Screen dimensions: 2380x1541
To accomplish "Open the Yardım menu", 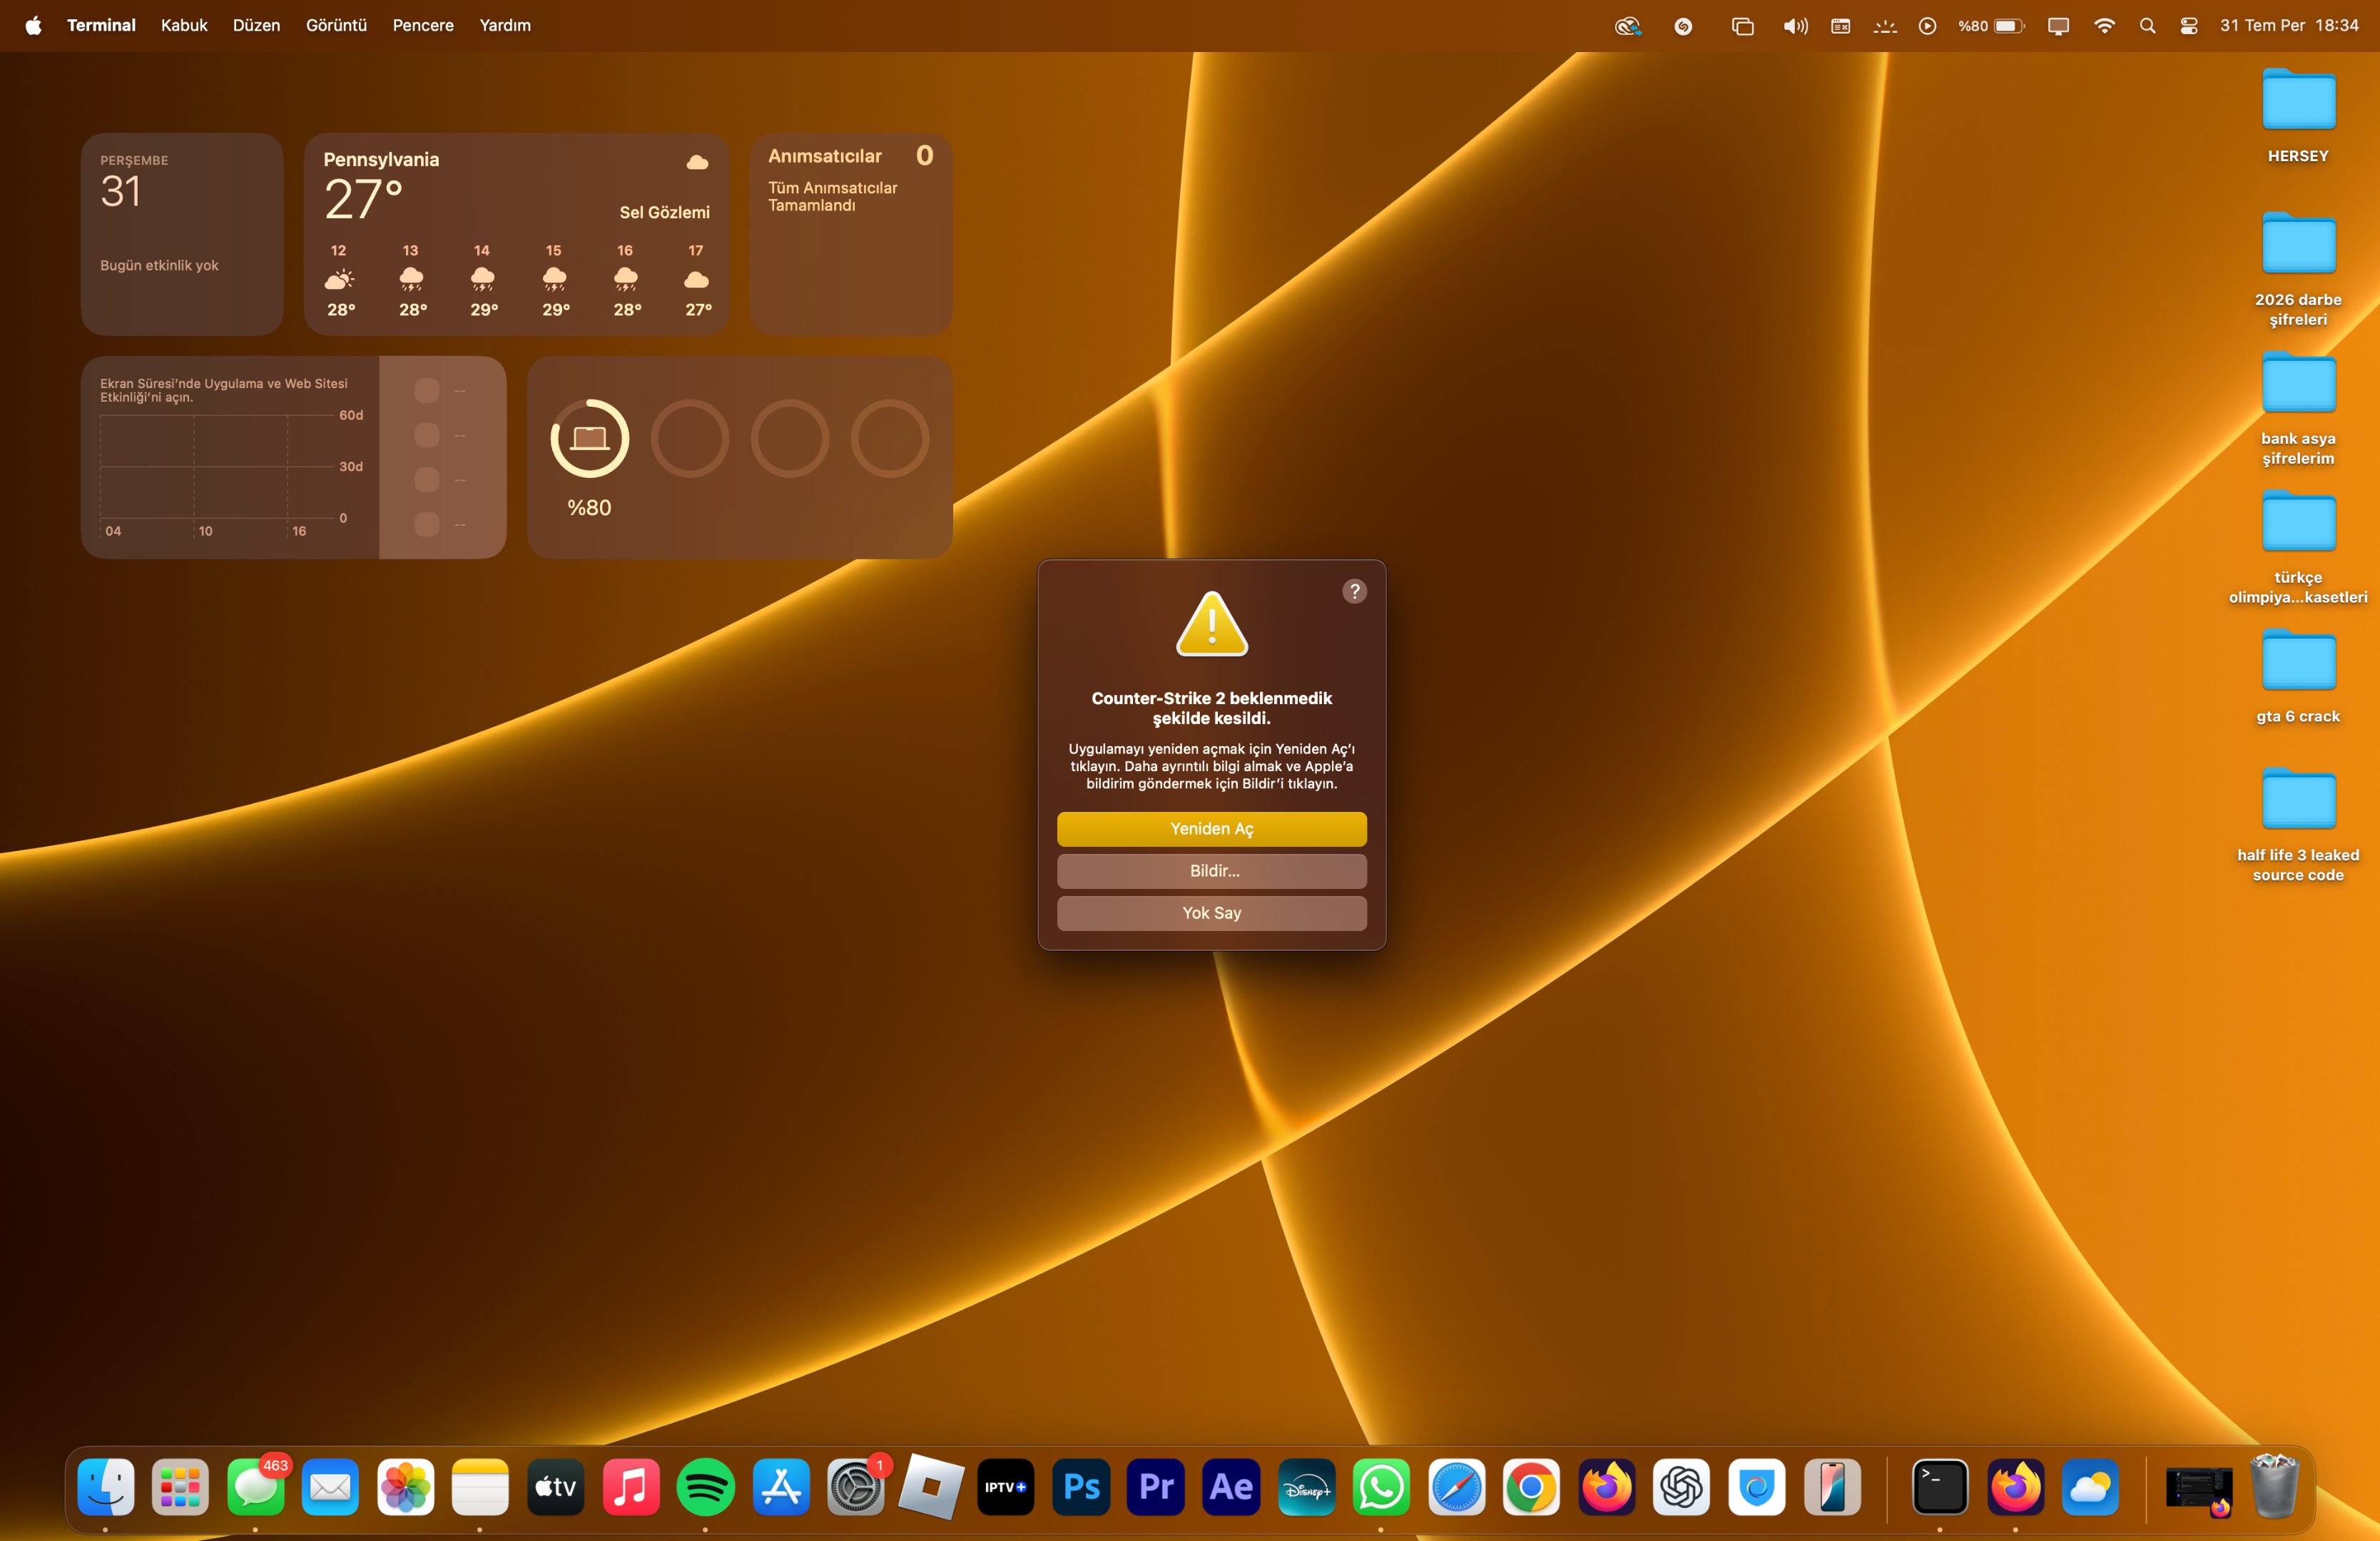I will click(x=505, y=25).
